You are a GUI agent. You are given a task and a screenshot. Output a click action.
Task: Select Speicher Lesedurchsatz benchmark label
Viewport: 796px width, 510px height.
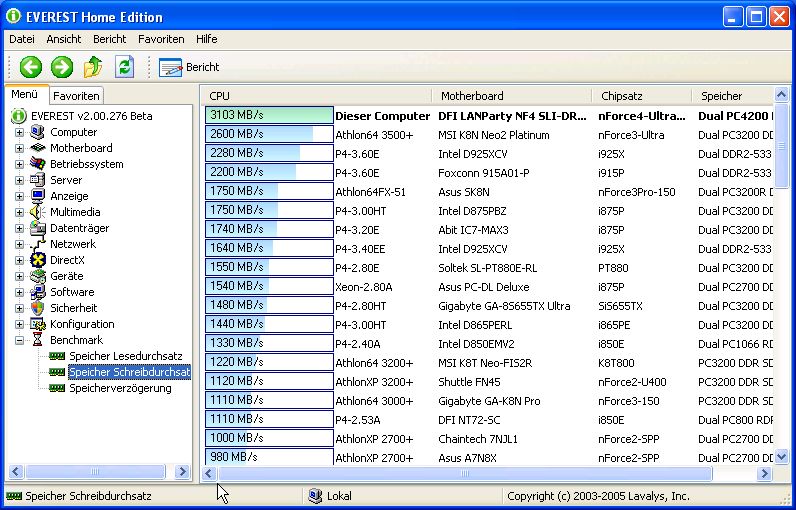(x=125, y=356)
